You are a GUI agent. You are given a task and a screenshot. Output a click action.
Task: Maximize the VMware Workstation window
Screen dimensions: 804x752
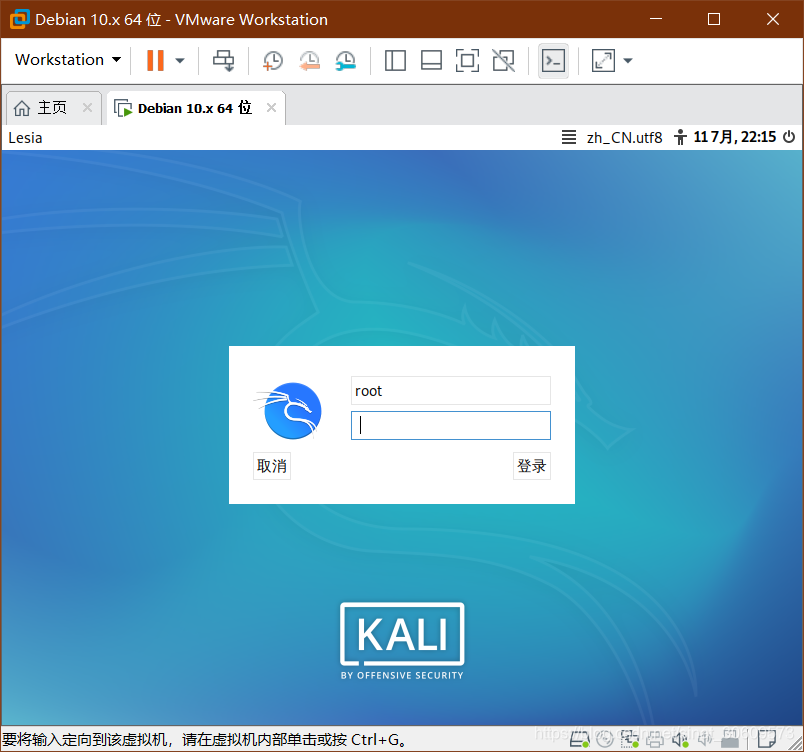pyautogui.click(x=714, y=19)
